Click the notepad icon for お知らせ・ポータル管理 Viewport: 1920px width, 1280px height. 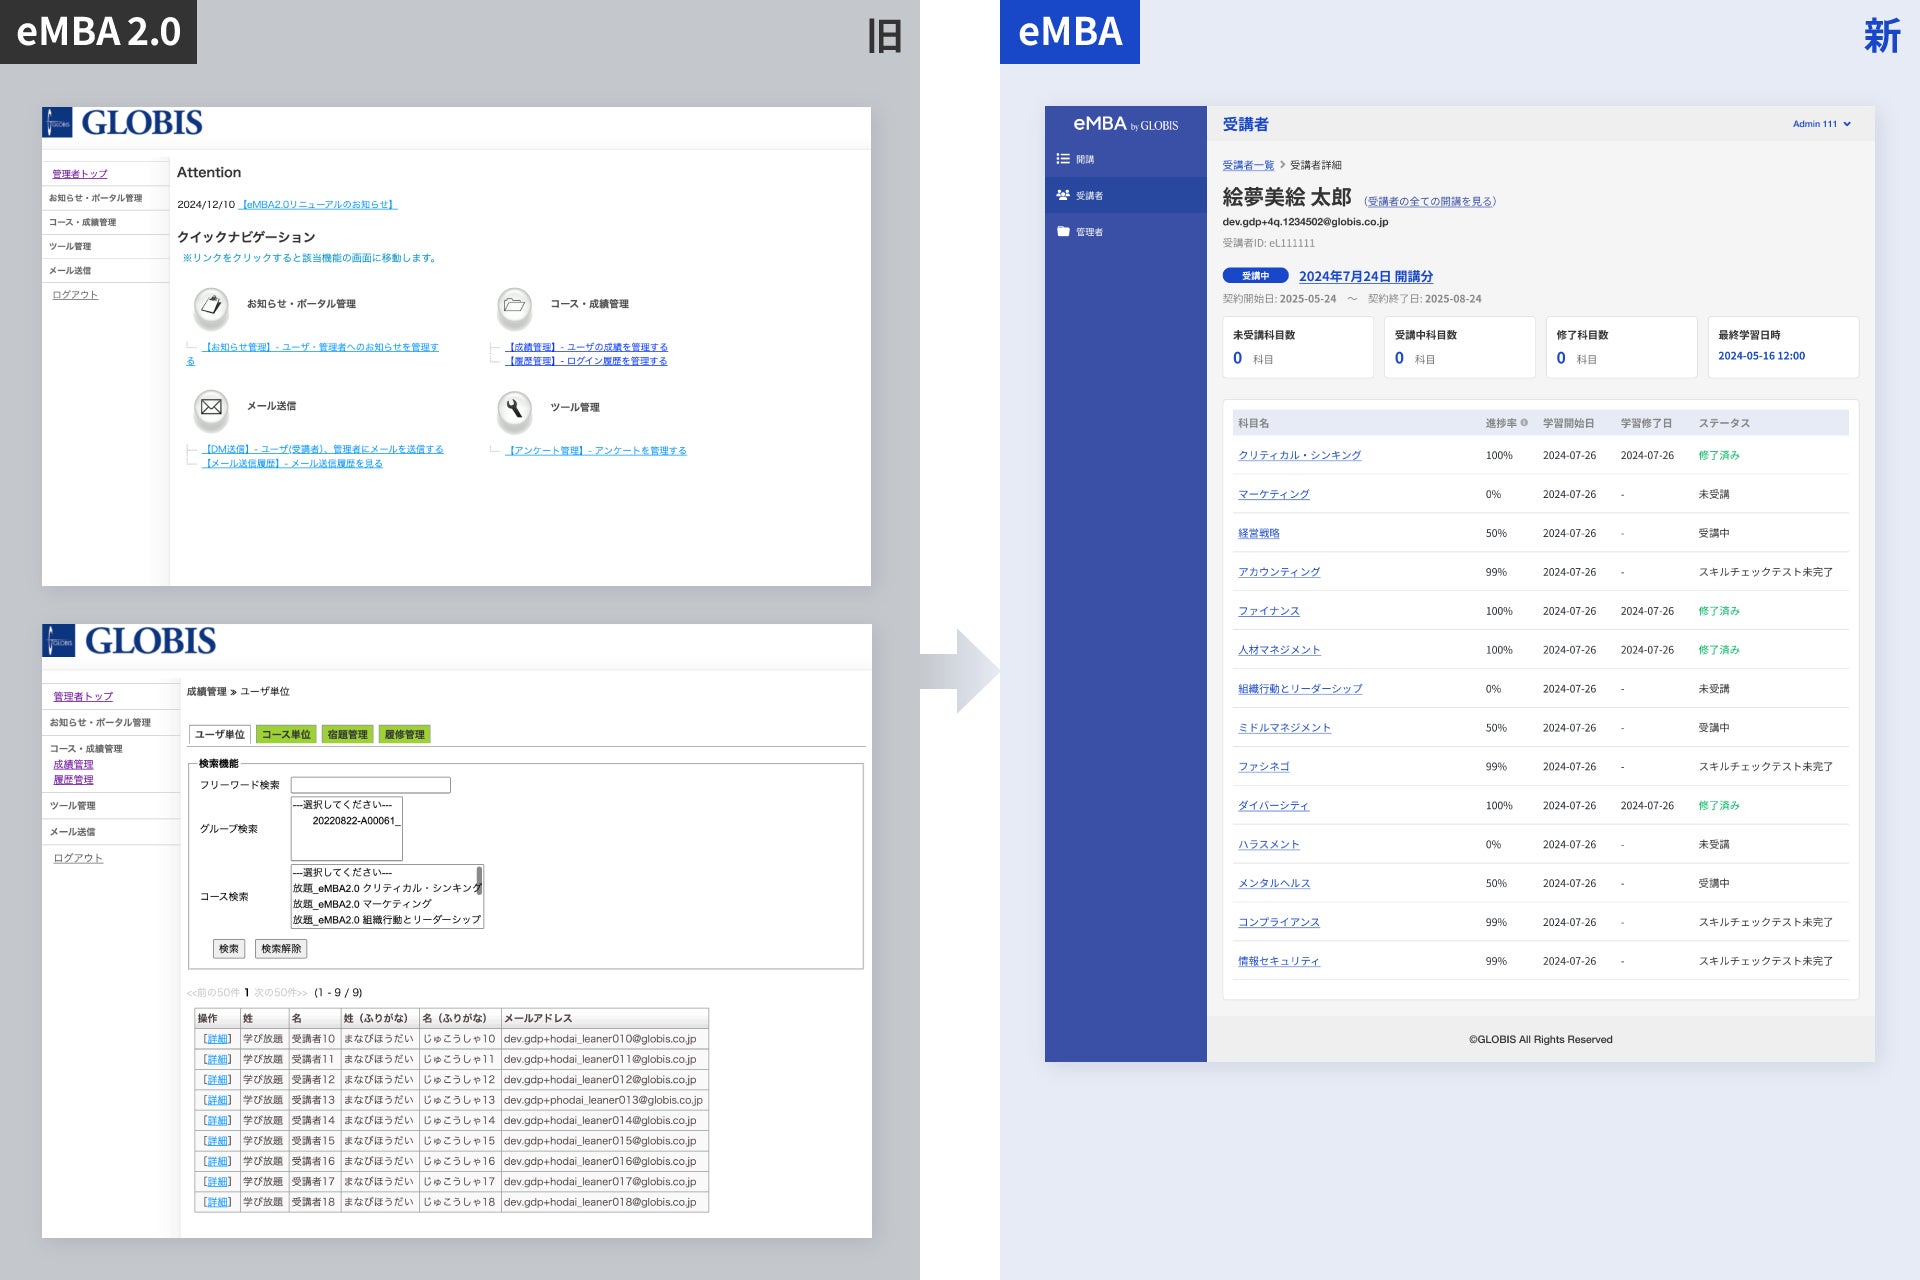pyautogui.click(x=211, y=305)
